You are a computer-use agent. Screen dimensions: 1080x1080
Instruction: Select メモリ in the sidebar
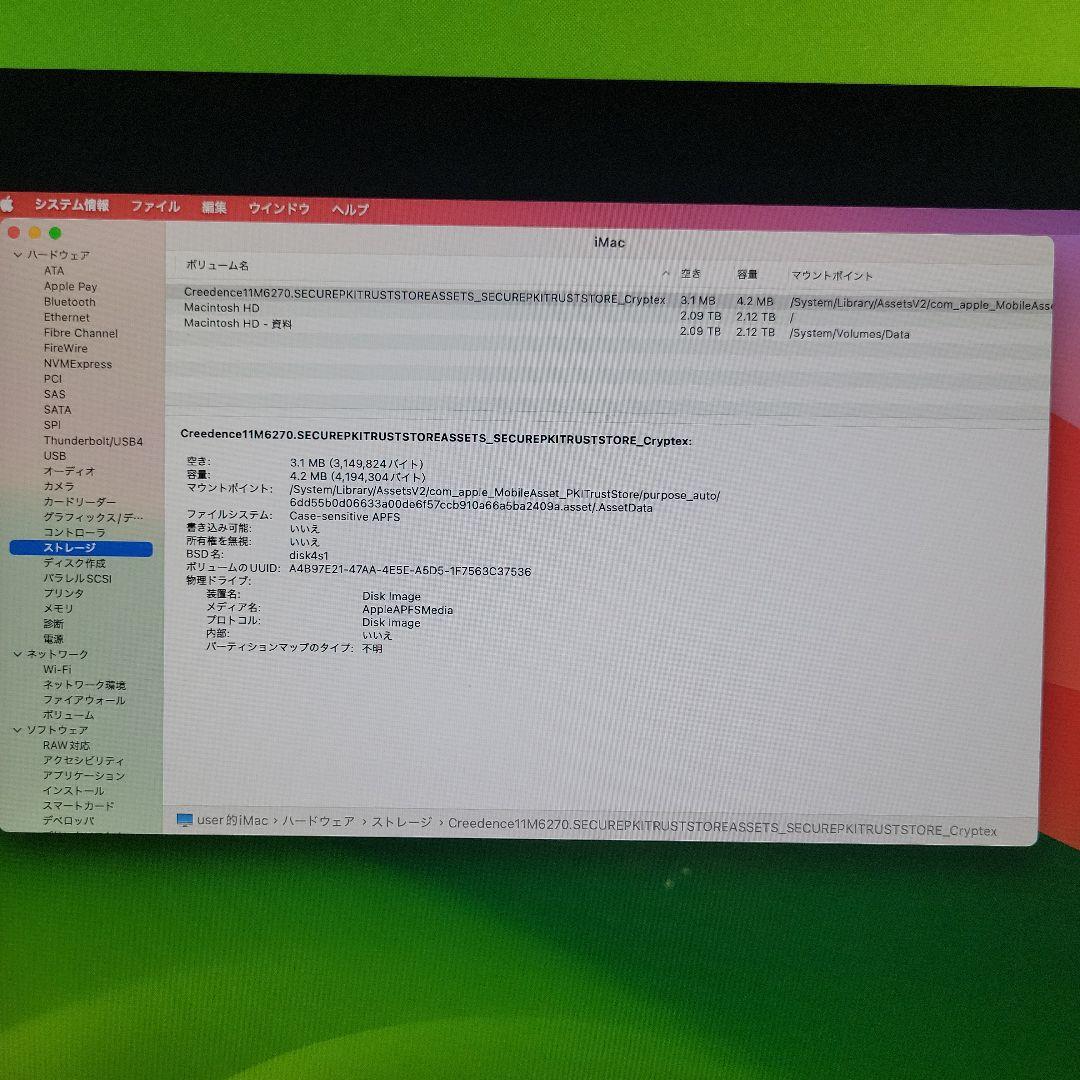click(58, 608)
